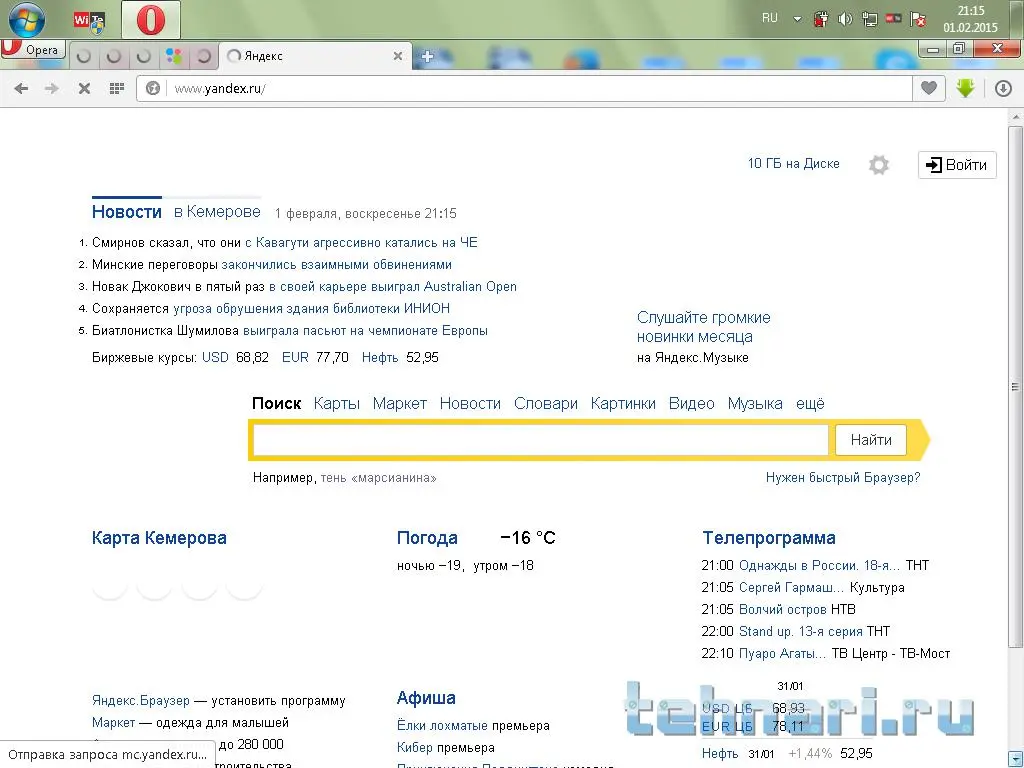Click the power plug tray icon
The width and height of the screenshot is (1024, 768).
821,19
